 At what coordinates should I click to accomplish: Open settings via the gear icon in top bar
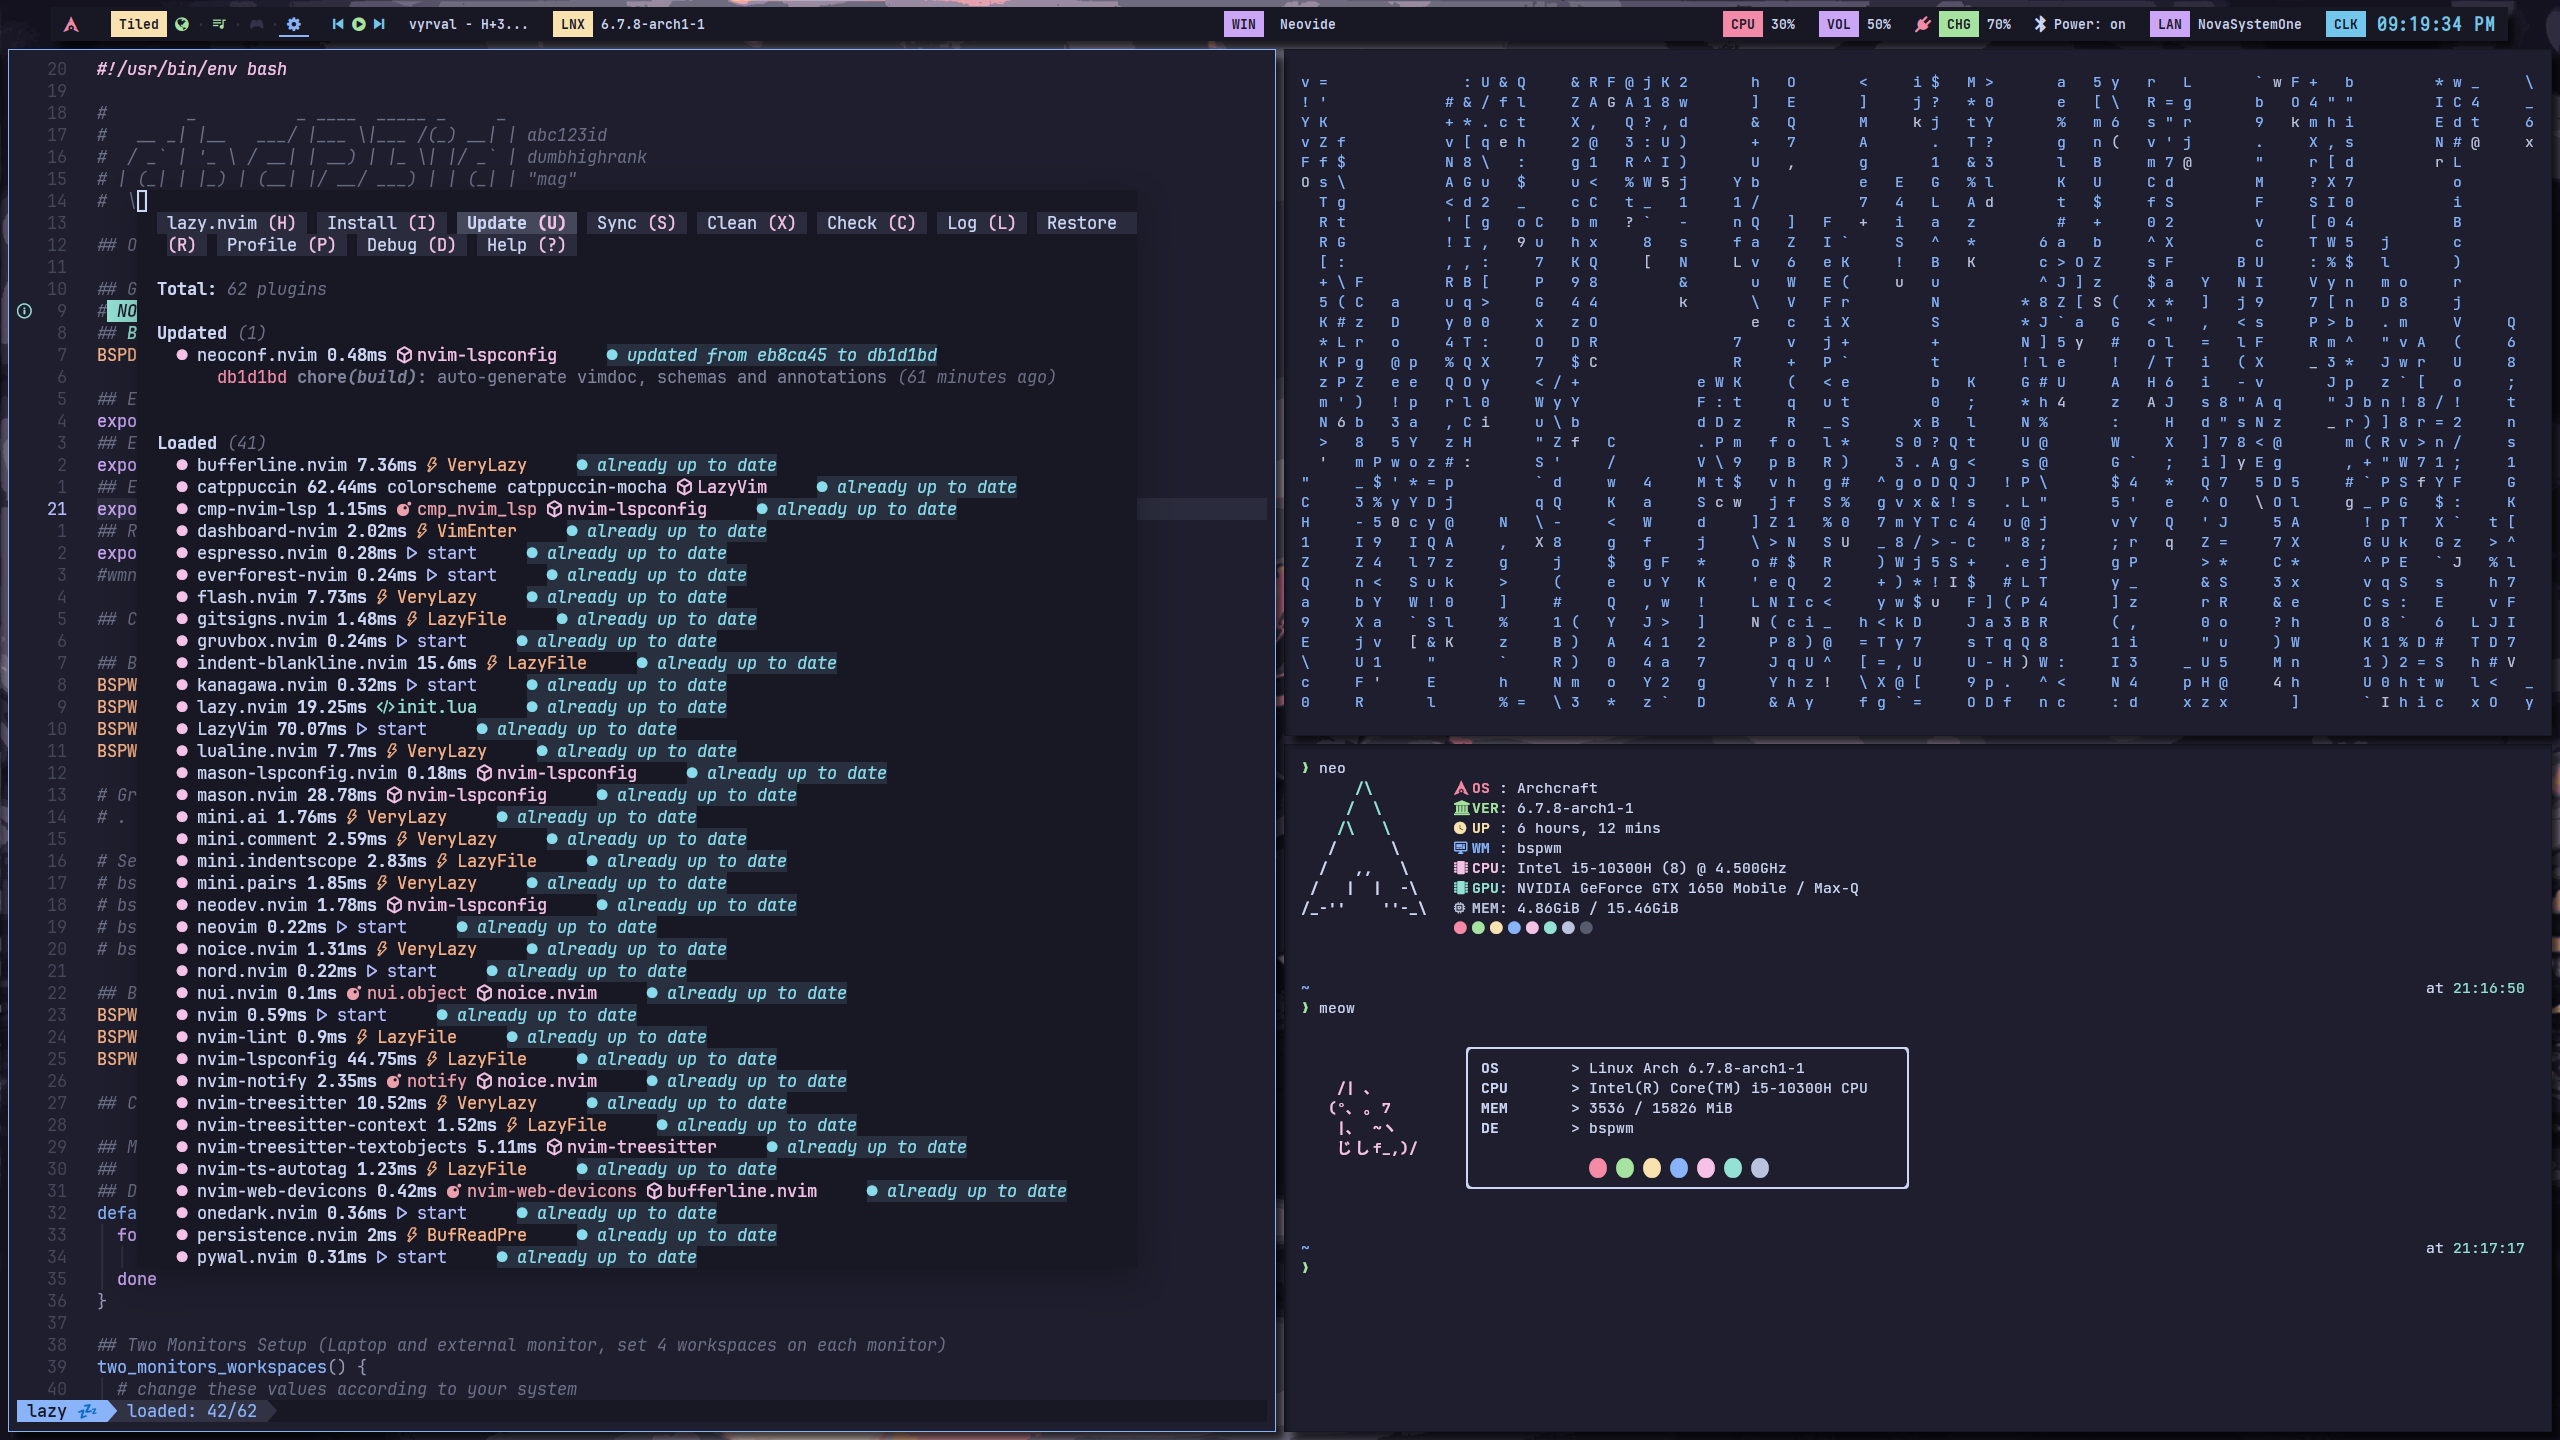point(293,24)
